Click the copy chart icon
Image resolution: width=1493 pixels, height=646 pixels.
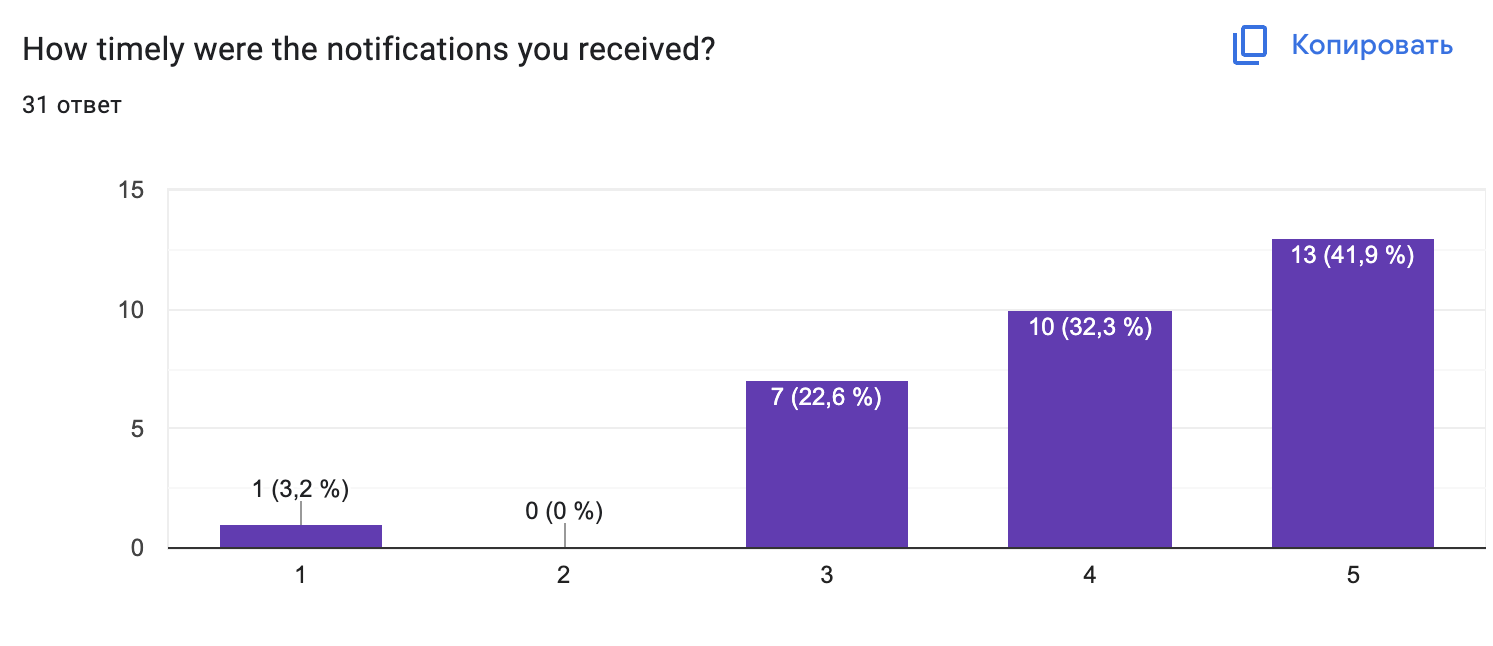1250,46
